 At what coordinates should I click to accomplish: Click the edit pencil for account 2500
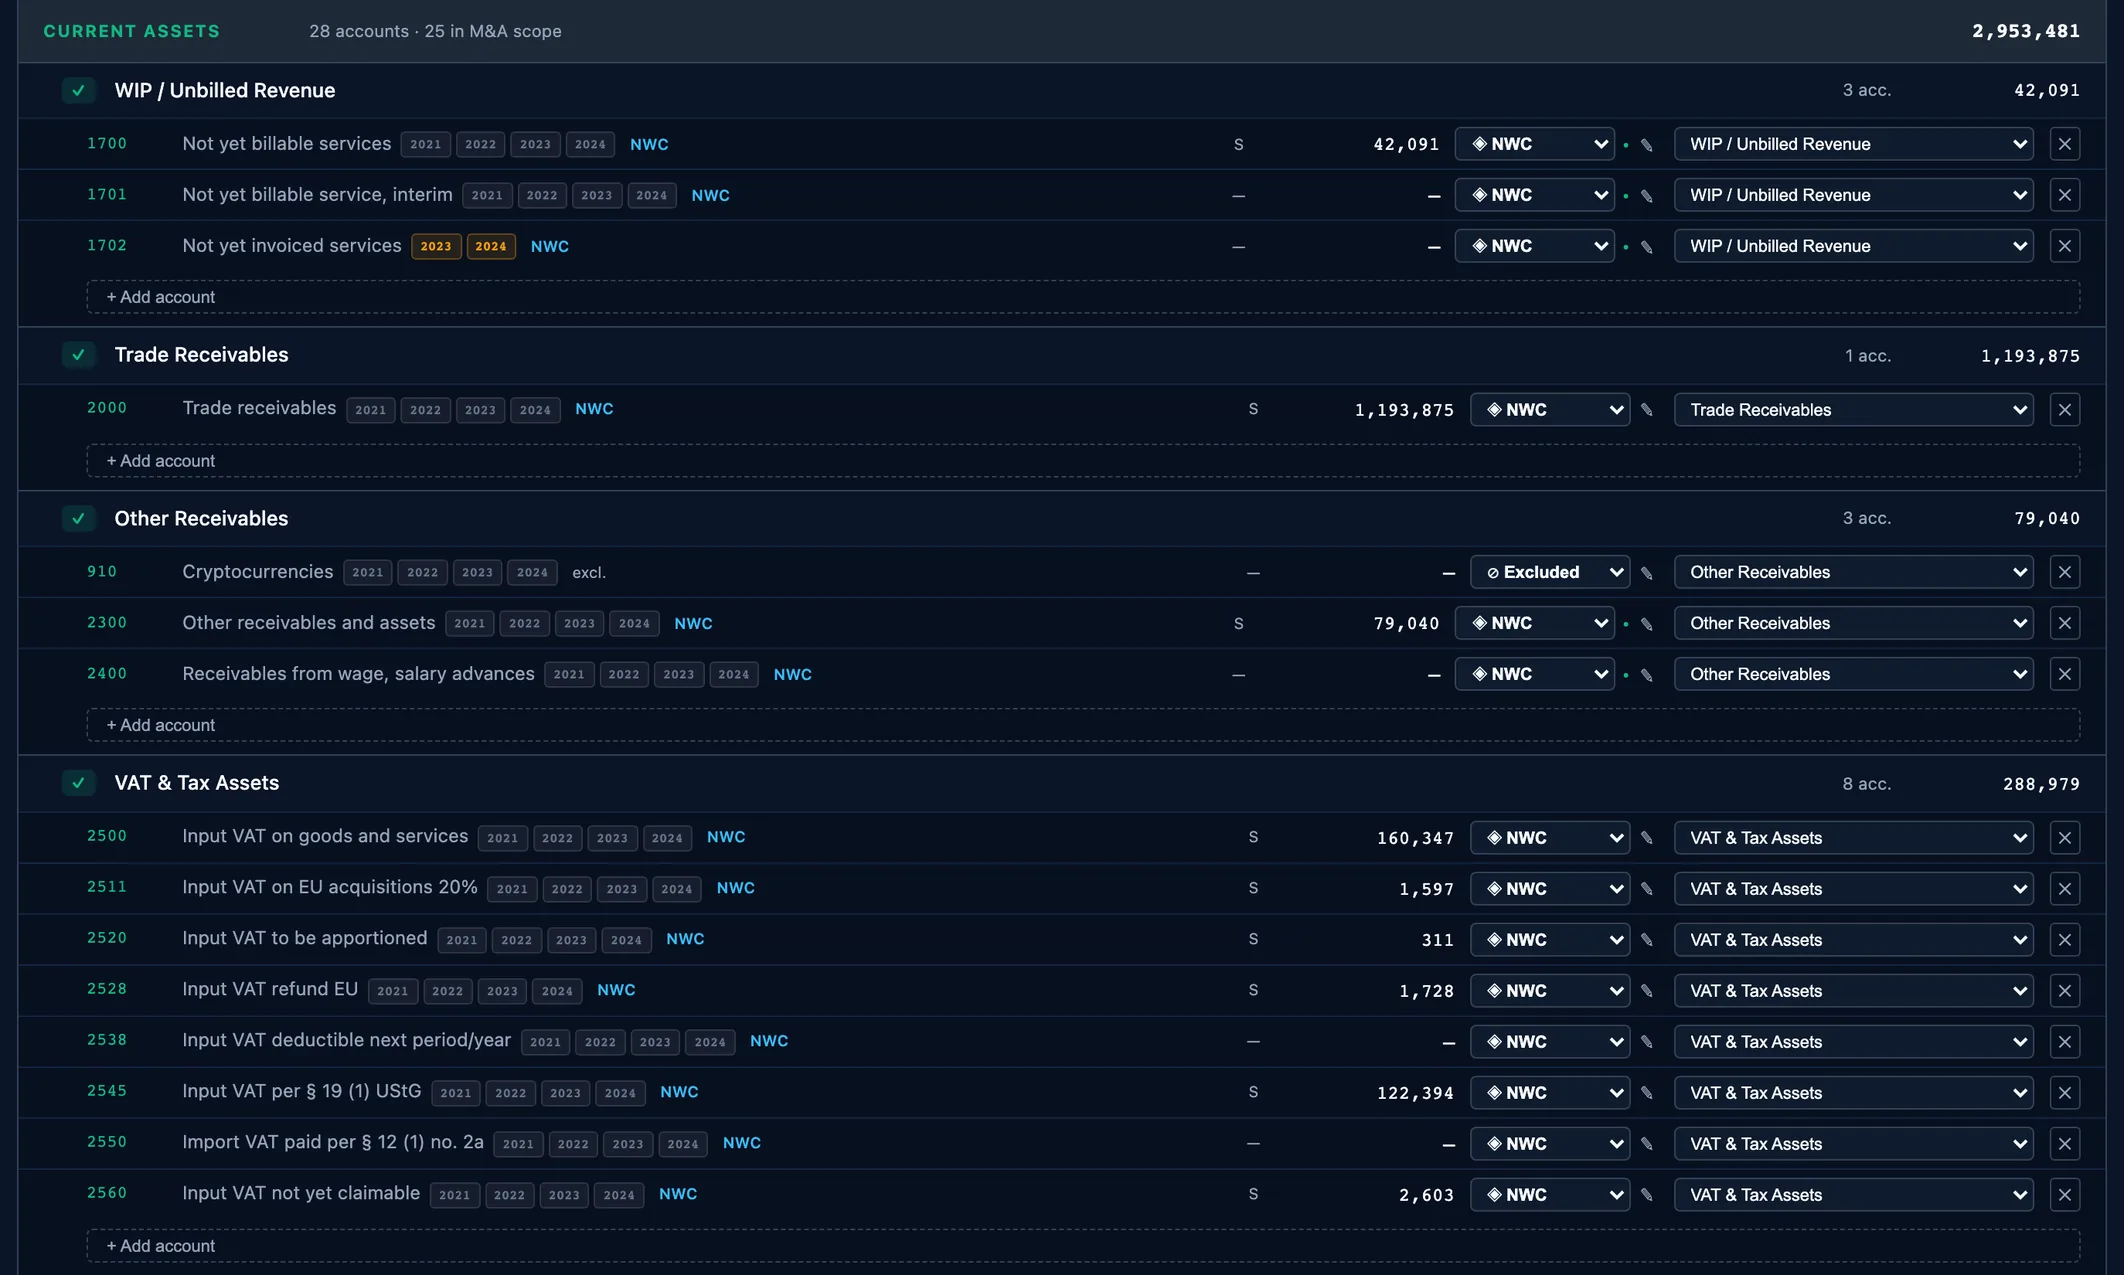[1647, 838]
